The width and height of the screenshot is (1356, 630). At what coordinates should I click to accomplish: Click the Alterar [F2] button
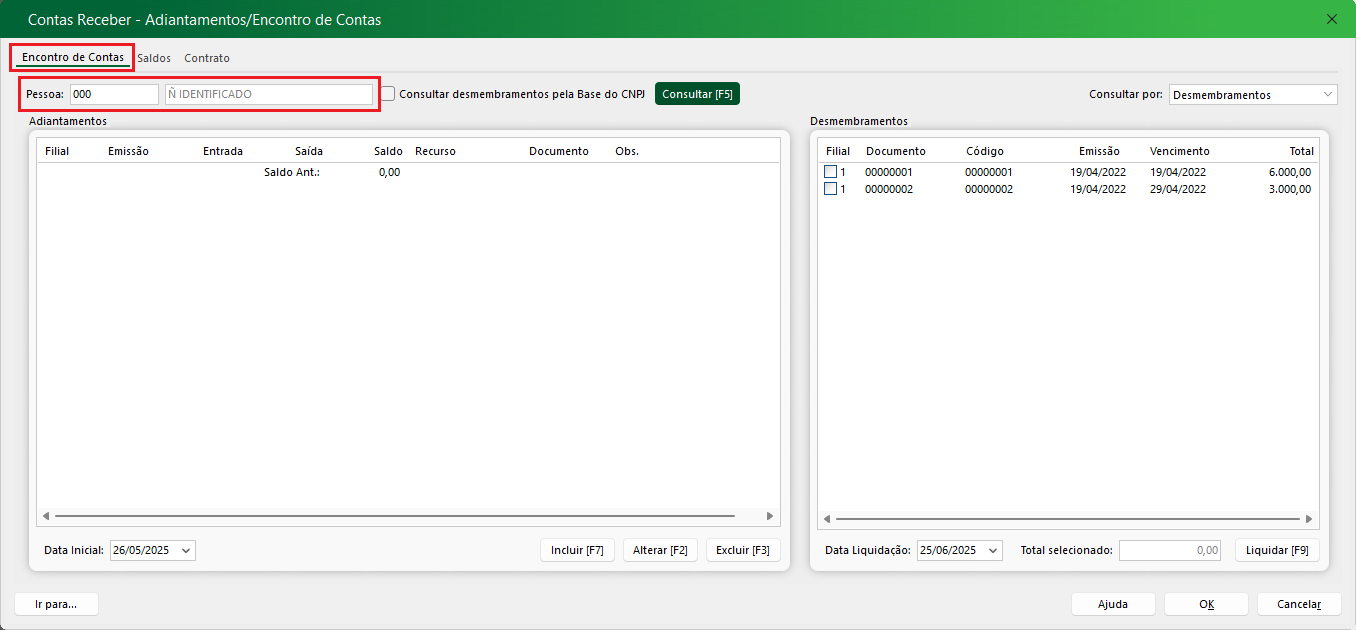point(660,550)
